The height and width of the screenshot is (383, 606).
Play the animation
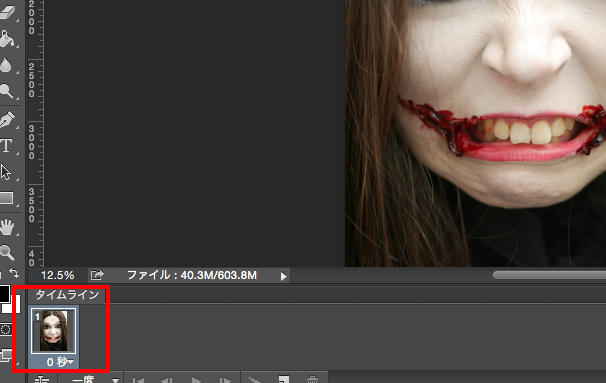(x=196, y=380)
